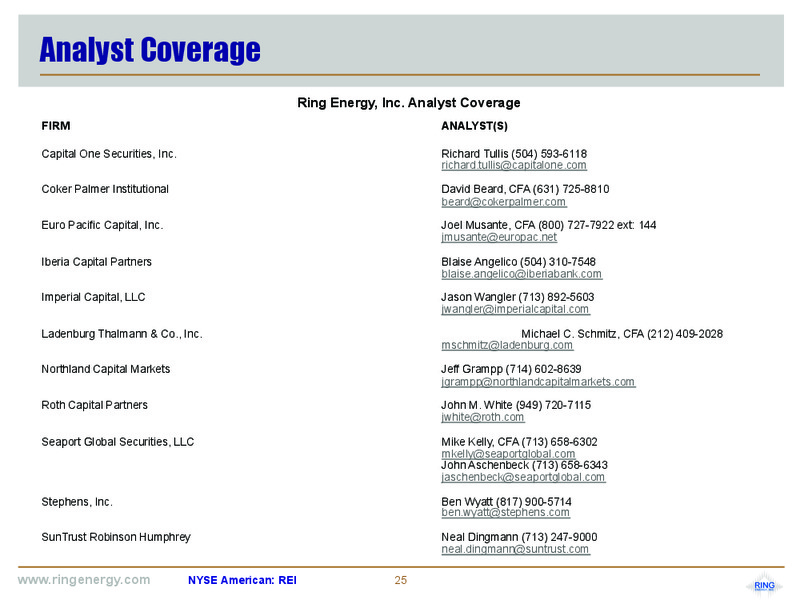Click the Ring Energy, Inc. Analyst Coverage subtitle
The height and width of the screenshot is (600, 800).
point(409,103)
